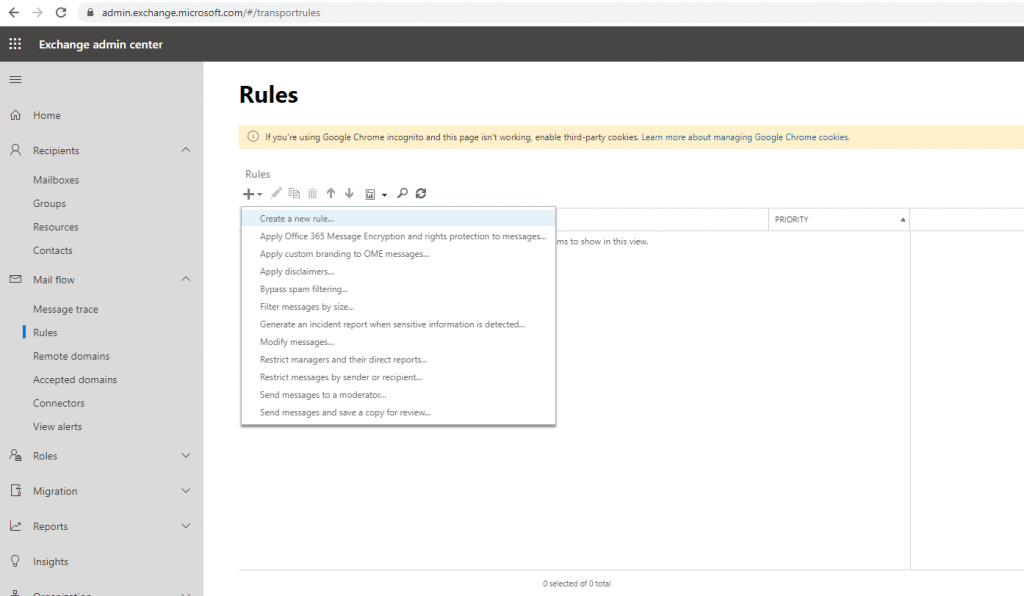The image size is (1024, 596).
Task: Click the move rule up arrow icon
Action: [x=331, y=193]
